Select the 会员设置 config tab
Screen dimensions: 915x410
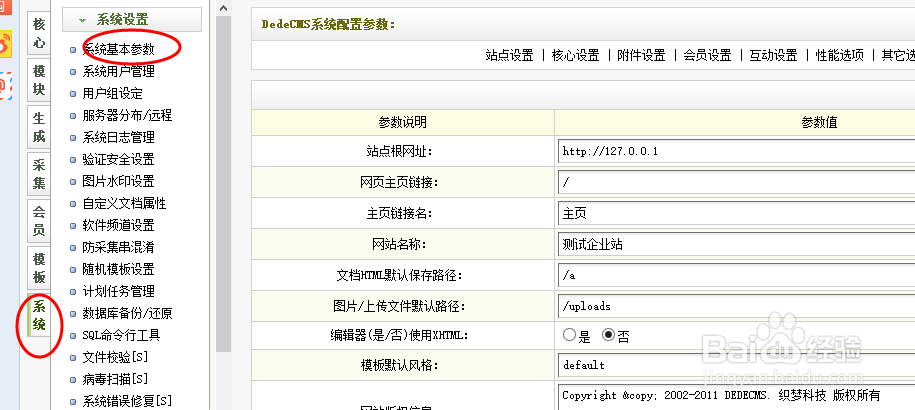pos(707,56)
